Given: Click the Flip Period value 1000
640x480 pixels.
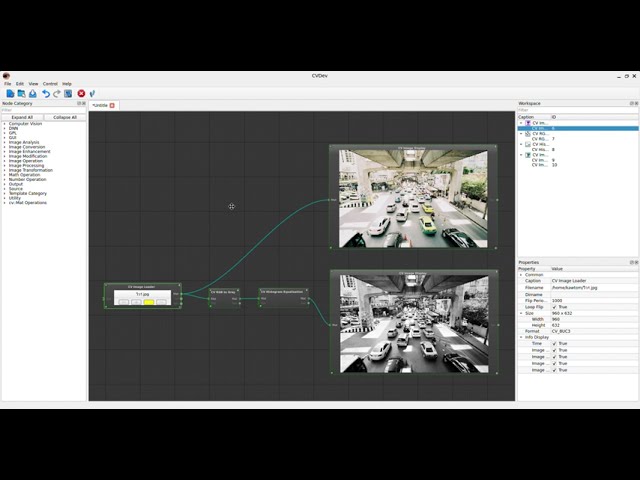Looking at the screenshot, I should click(594, 301).
